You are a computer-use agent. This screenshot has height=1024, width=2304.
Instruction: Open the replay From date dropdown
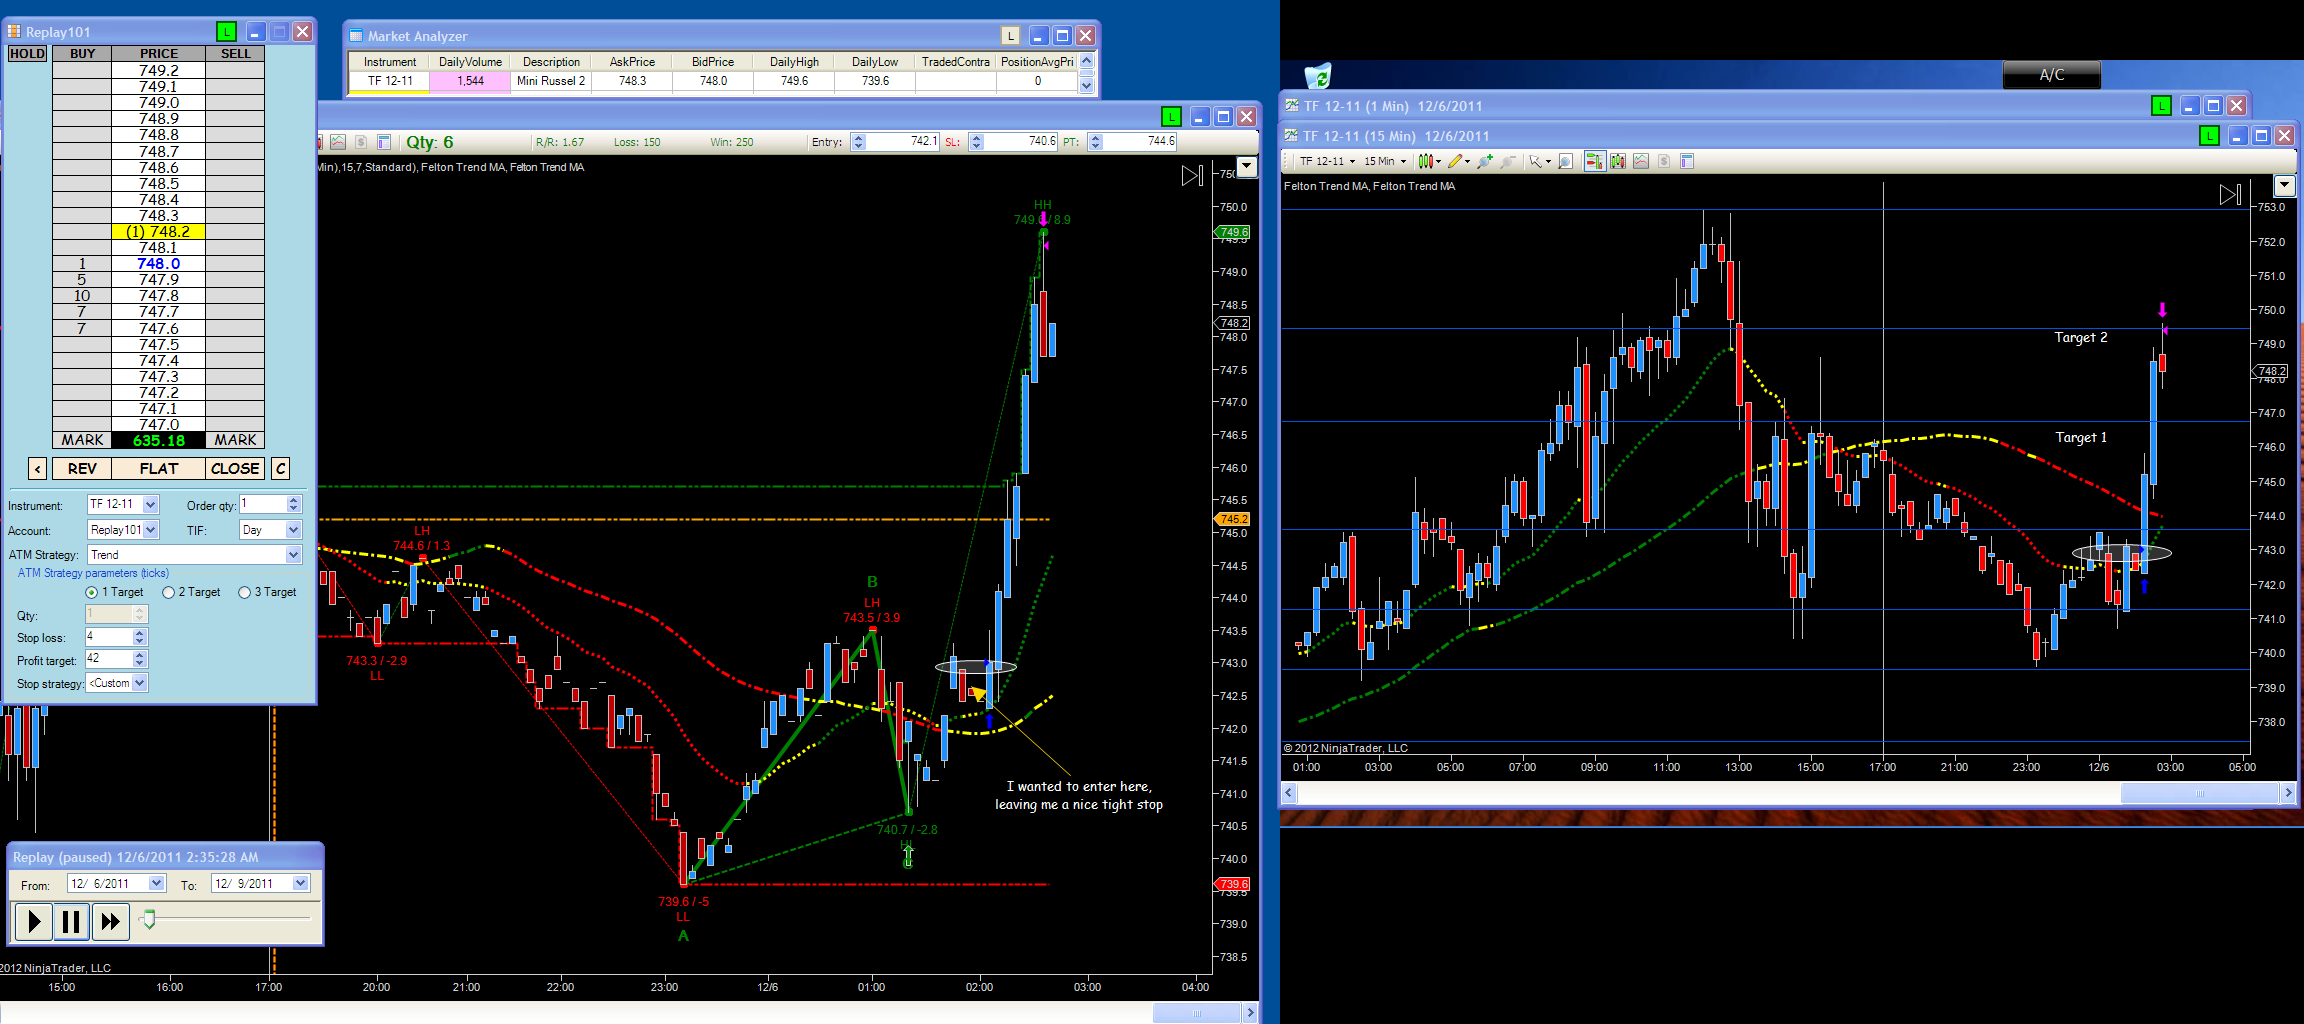156,884
